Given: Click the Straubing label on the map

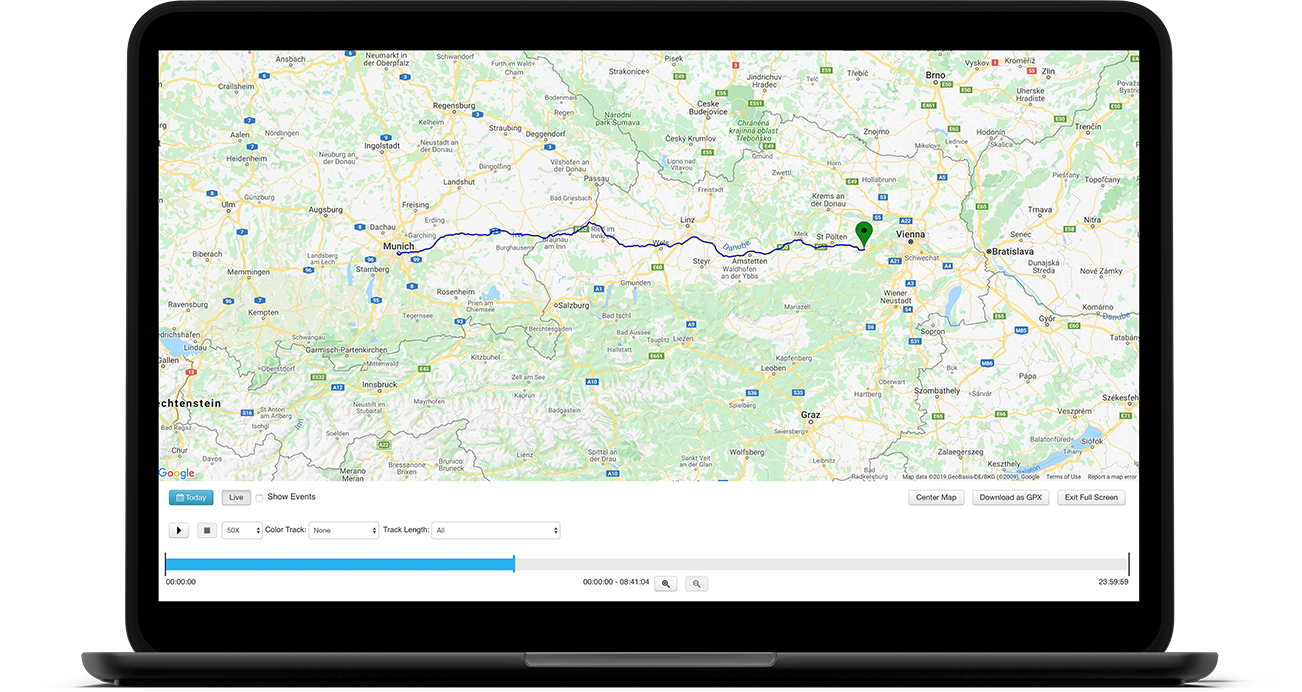Looking at the screenshot, I should (506, 128).
